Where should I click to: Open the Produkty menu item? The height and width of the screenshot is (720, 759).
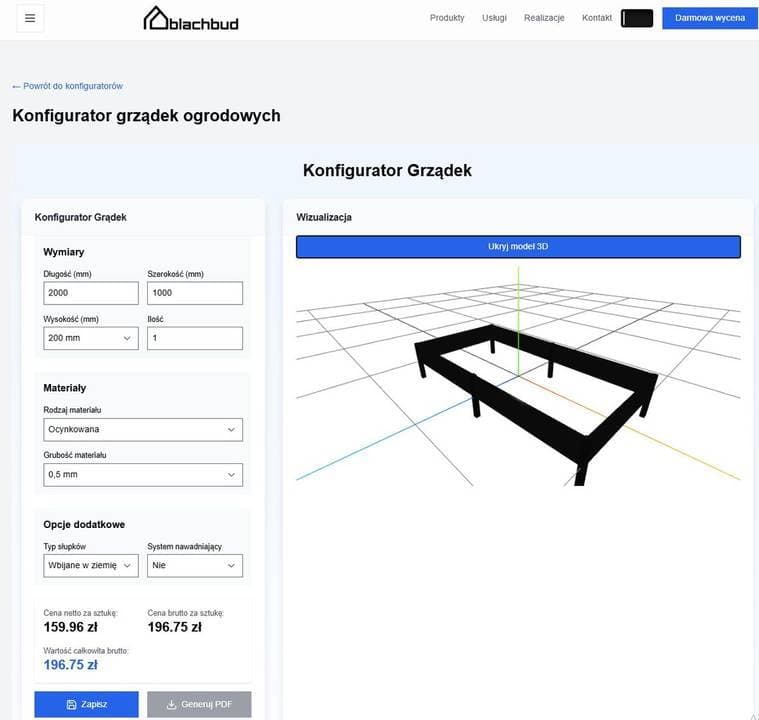[x=447, y=18]
